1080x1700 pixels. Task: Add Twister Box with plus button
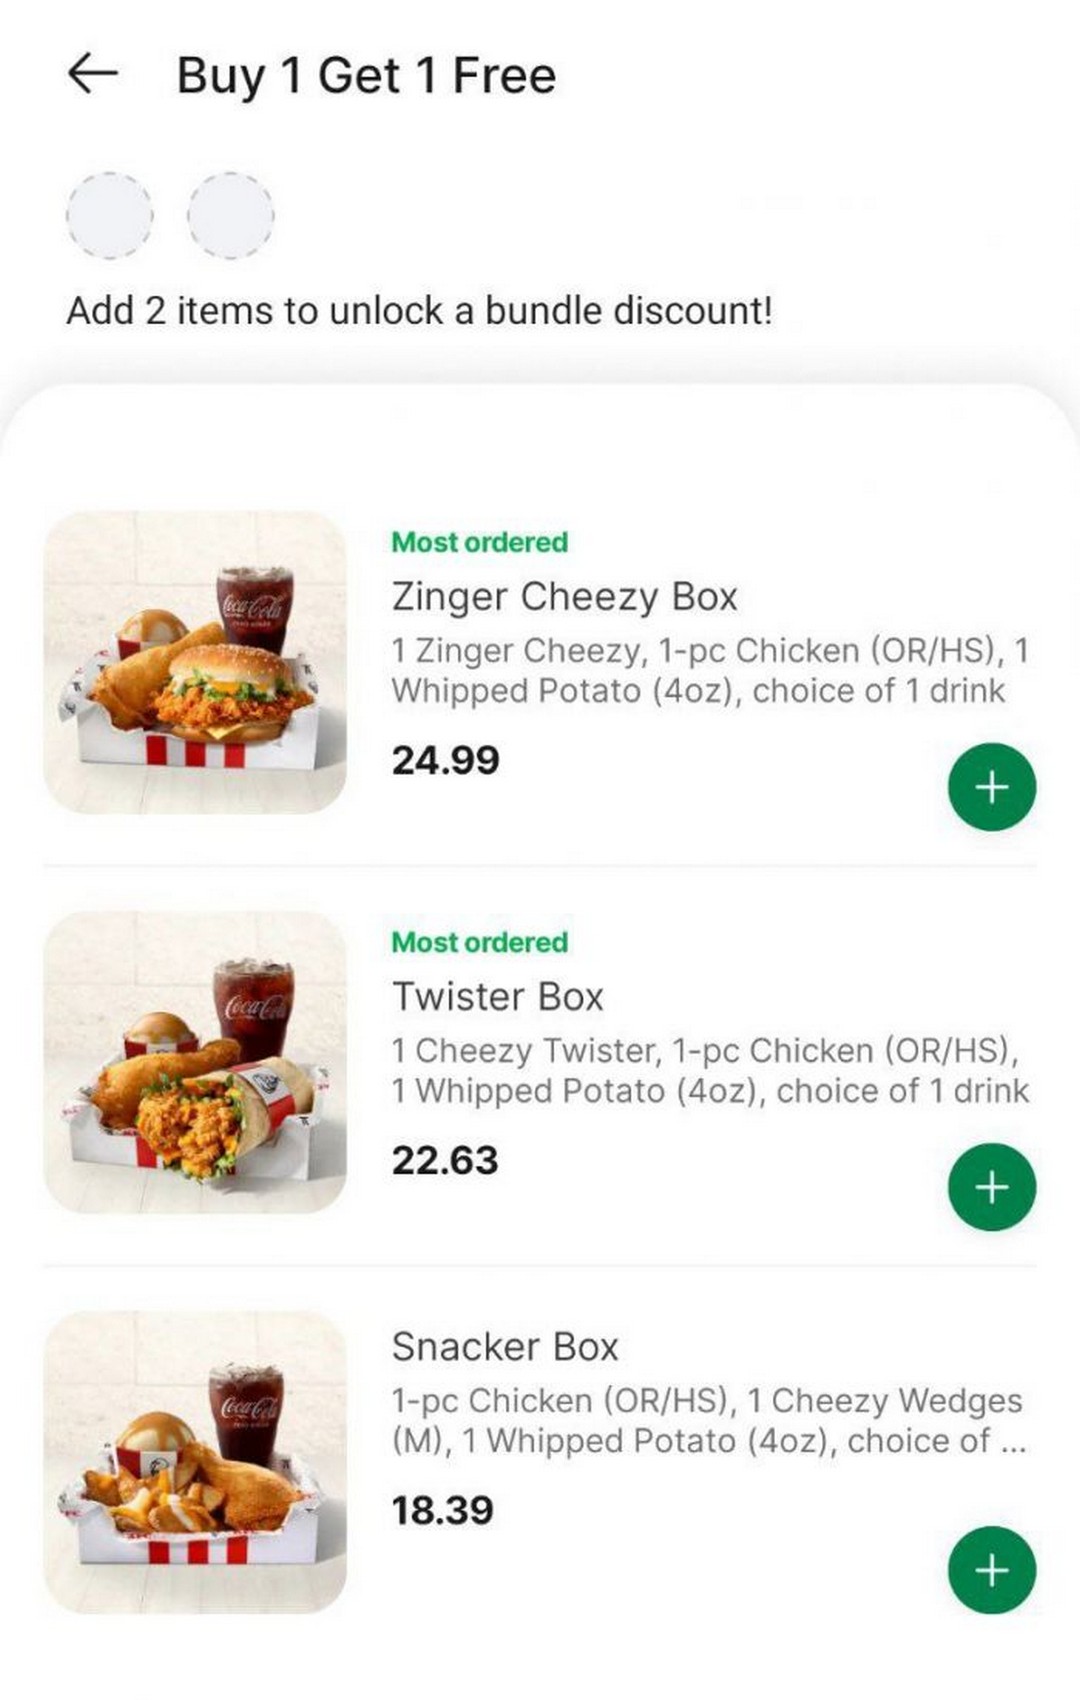(x=991, y=1187)
